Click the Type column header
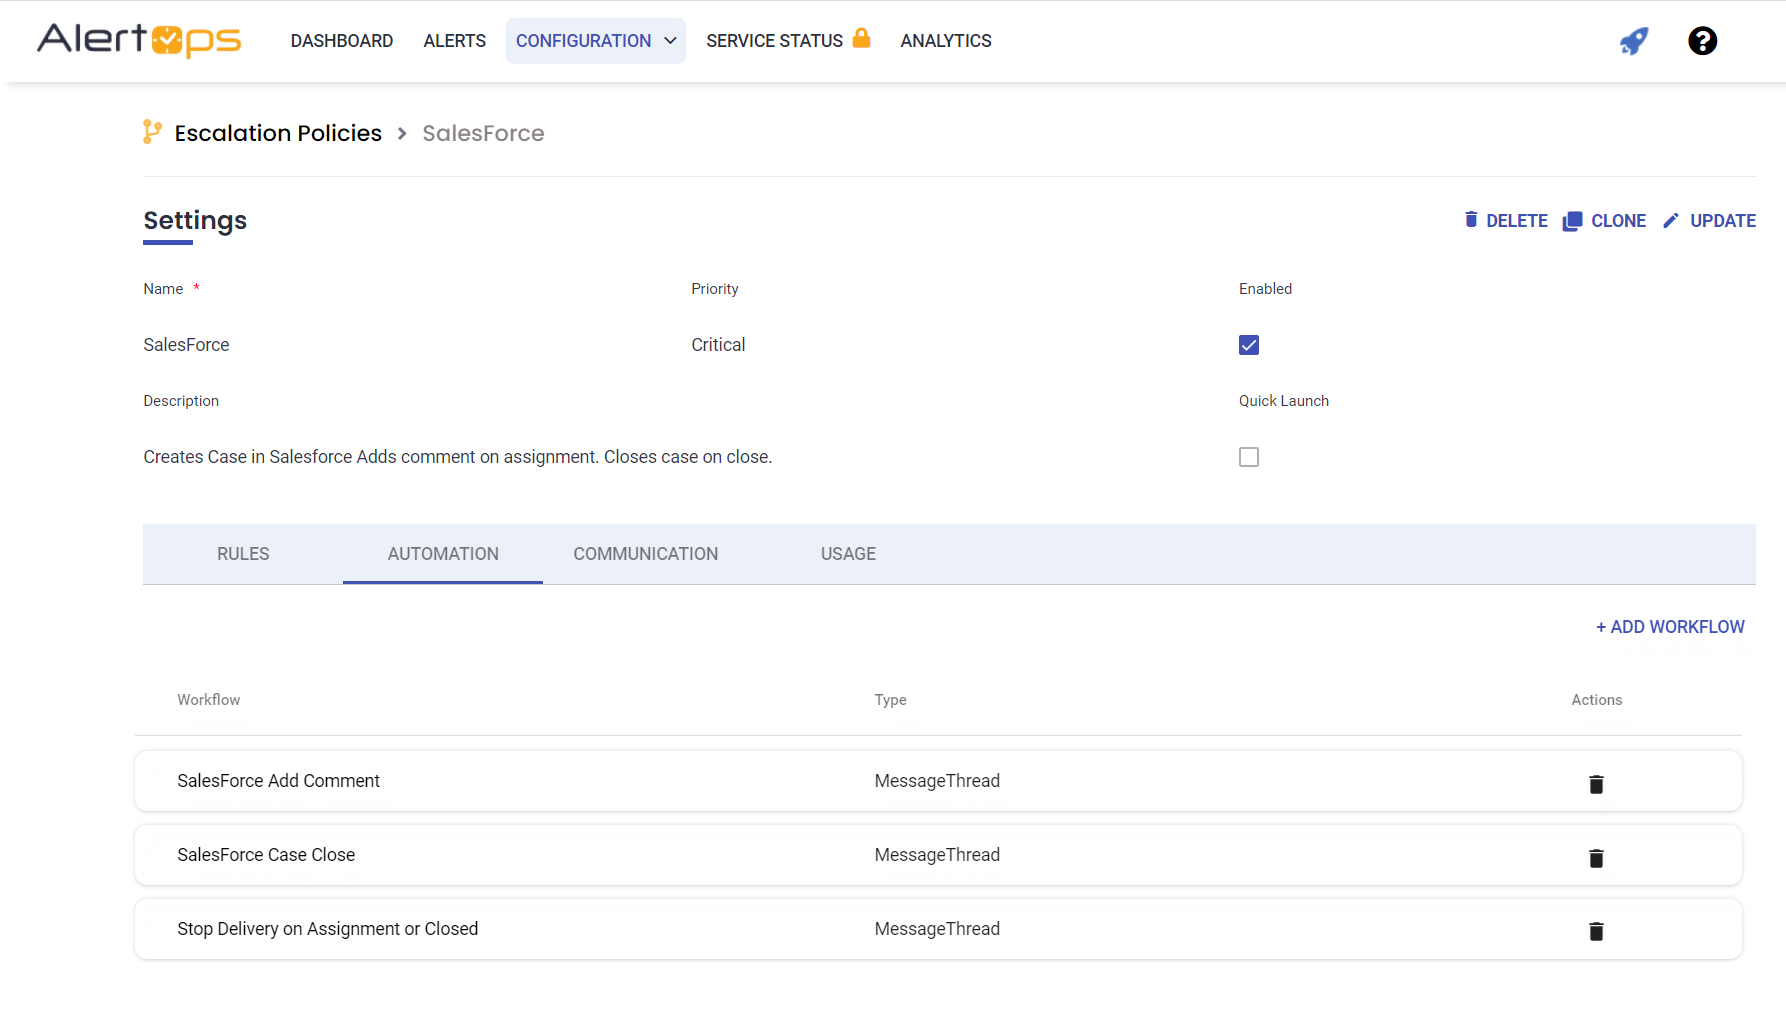 (x=890, y=700)
